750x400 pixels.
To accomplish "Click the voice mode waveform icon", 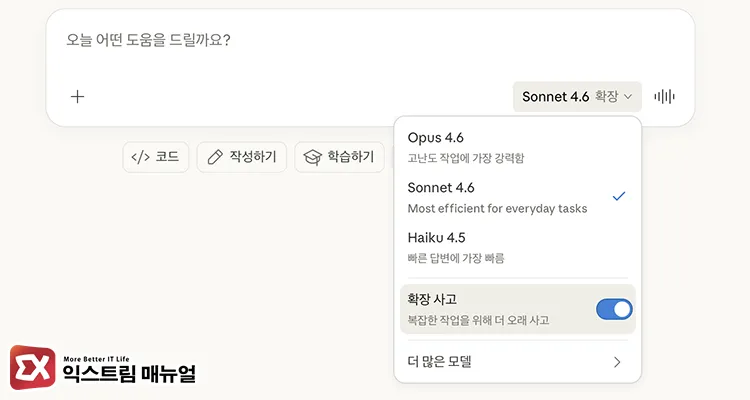I will (664, 97).
